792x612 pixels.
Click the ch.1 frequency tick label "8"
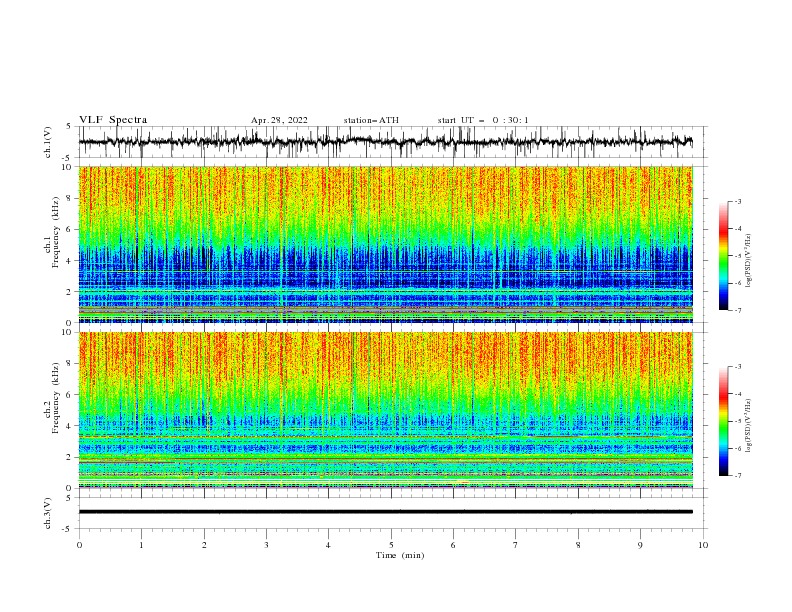click(x=69, y=198)
